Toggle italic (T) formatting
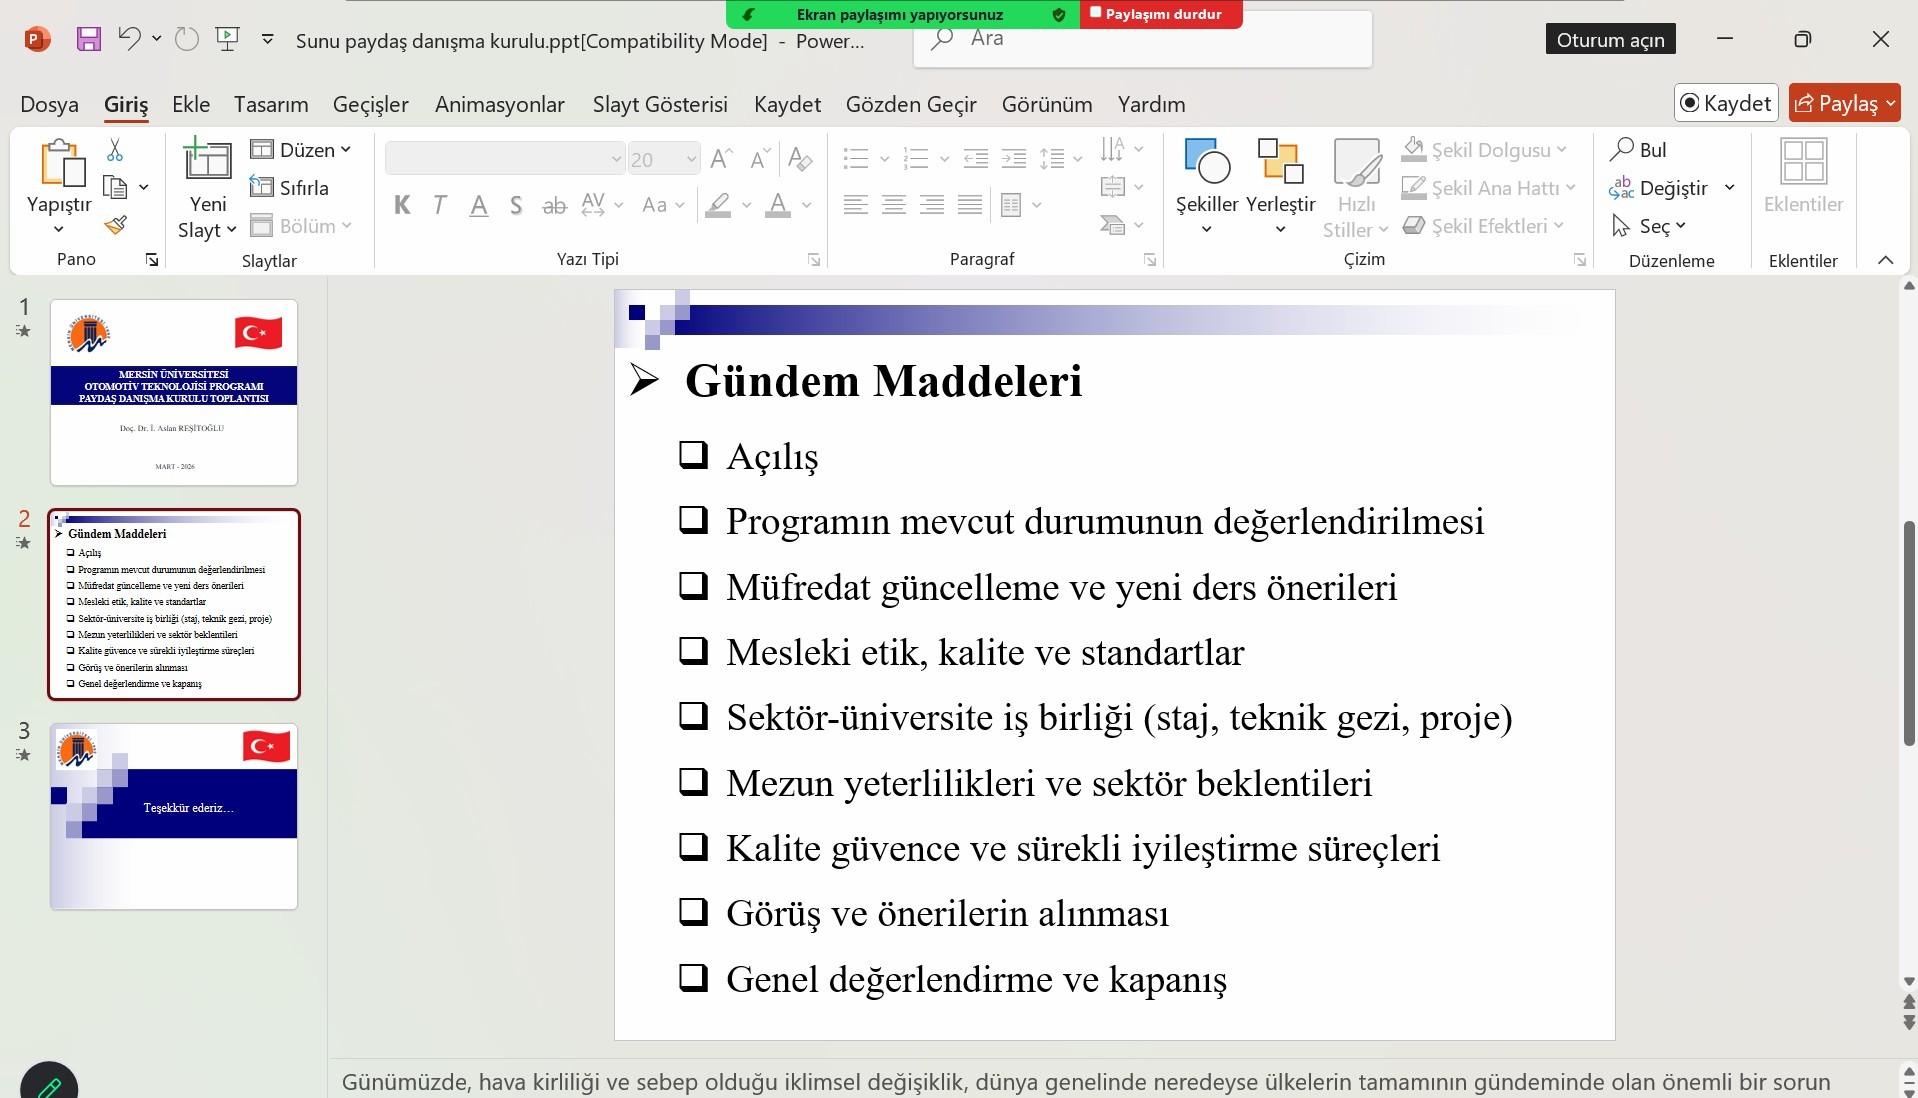Screen dimensions: 1918x1098 coord(440,206)
